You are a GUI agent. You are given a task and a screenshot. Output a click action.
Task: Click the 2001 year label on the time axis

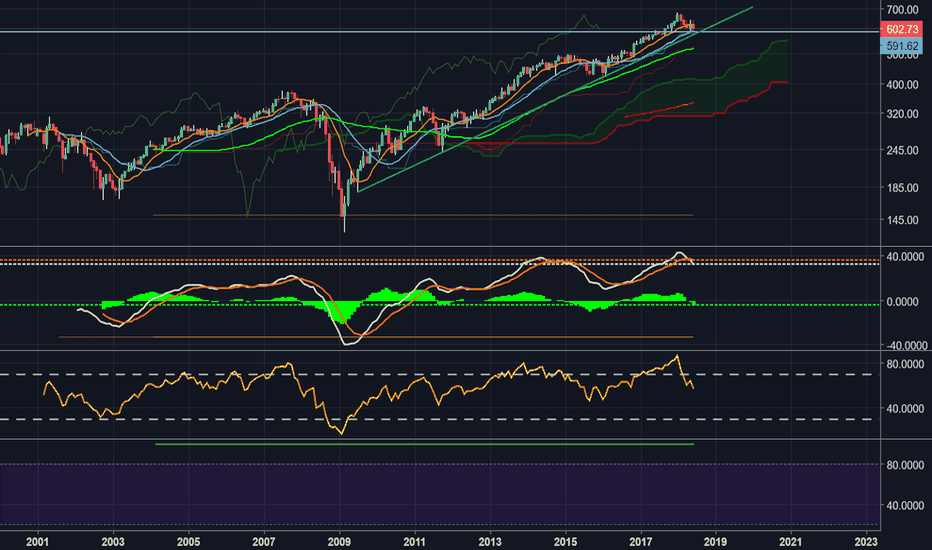pos(37,542)
